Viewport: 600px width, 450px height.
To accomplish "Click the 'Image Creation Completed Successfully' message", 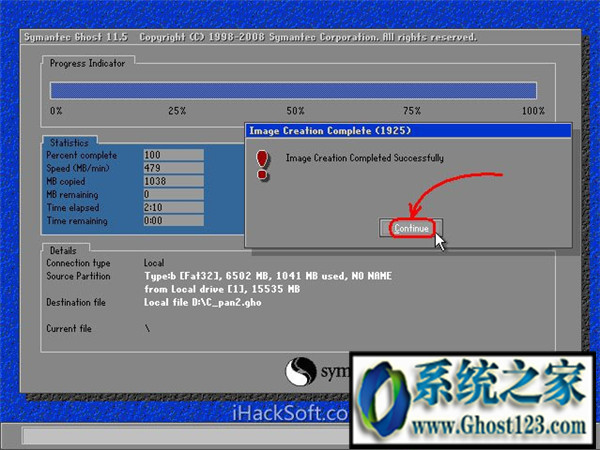I will [x=365, y=158].
